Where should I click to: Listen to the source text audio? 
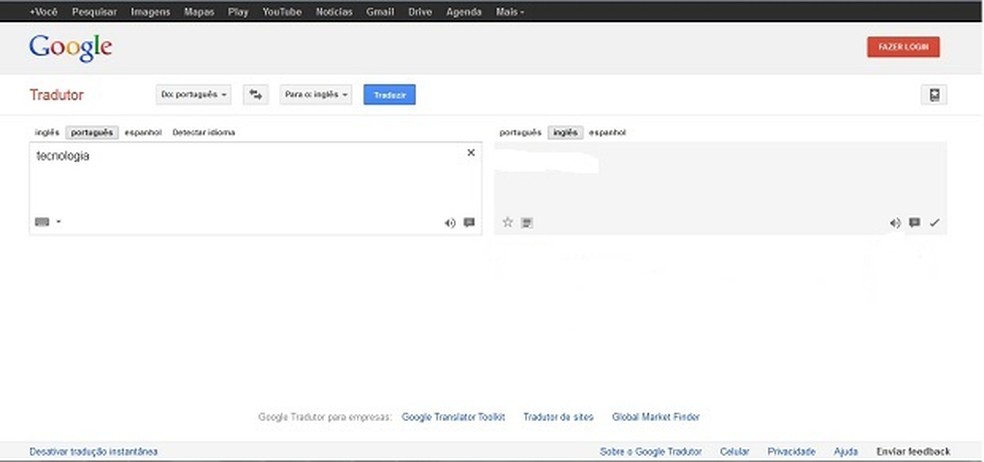[450, 223]
